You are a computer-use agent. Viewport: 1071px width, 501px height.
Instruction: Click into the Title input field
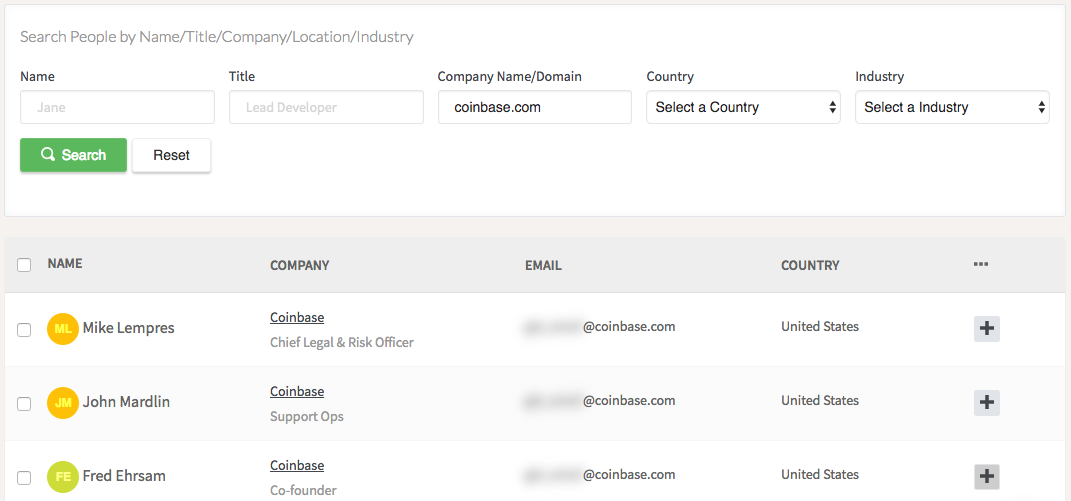click(x=326, y=107)
